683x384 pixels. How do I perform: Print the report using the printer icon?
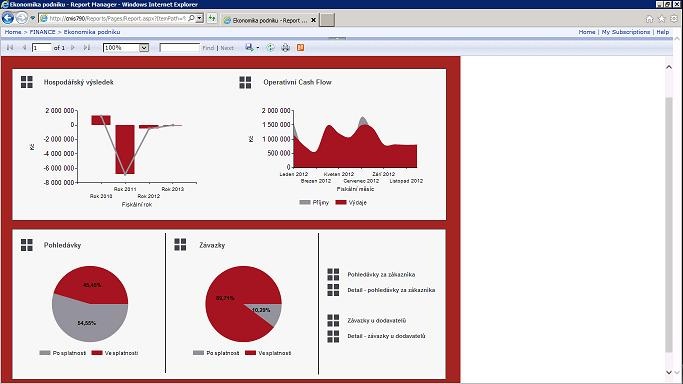pyautogui.click(x=285, y=47)
